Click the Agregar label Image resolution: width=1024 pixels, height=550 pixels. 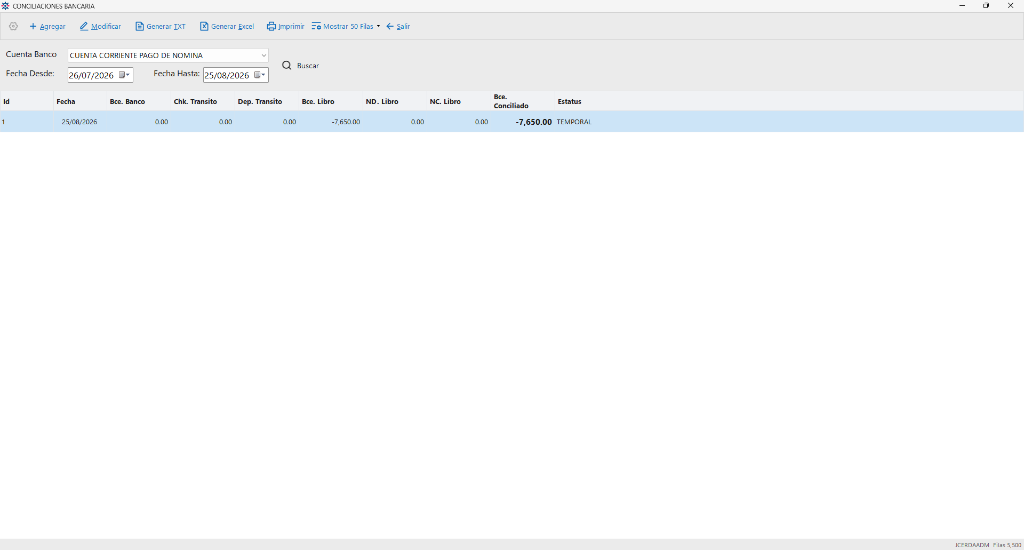[52, 27]
